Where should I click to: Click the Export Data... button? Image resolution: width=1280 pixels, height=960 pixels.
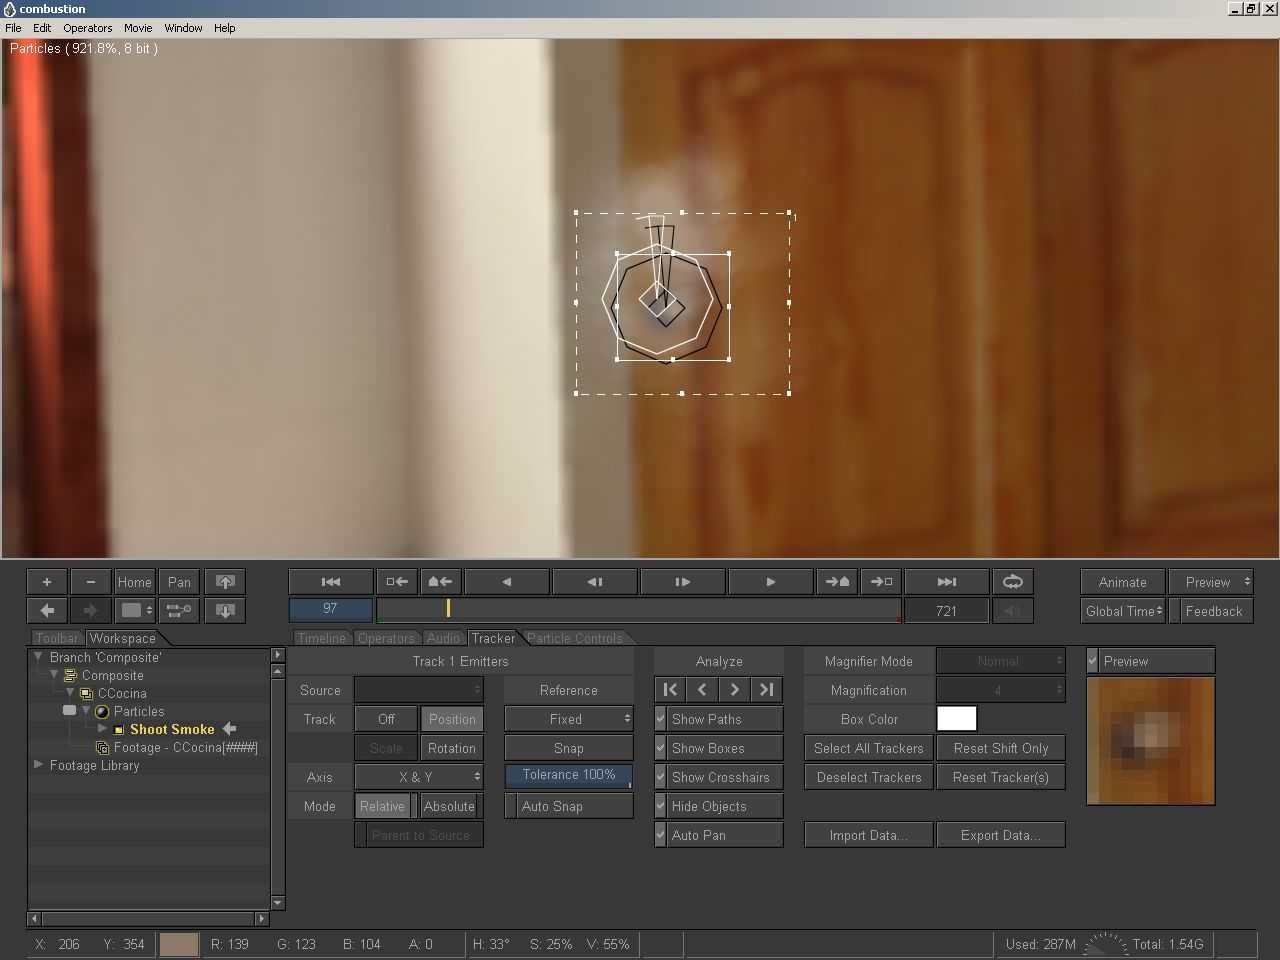(1001, 835)
